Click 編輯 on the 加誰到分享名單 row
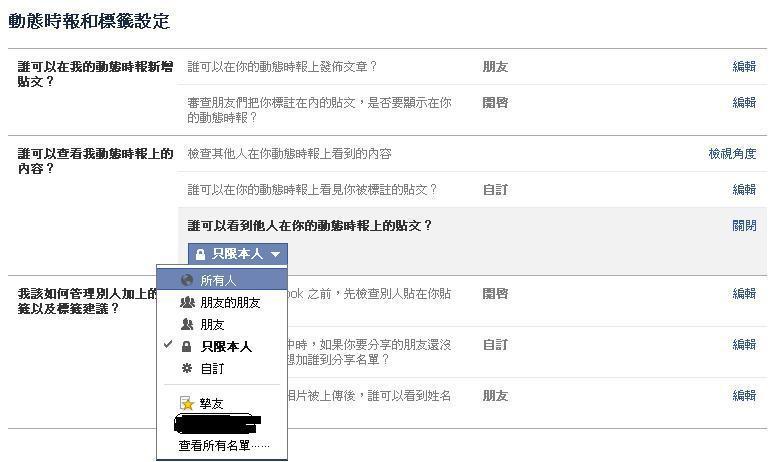Screen dimensions: 779x462 [x=744, y=345]
